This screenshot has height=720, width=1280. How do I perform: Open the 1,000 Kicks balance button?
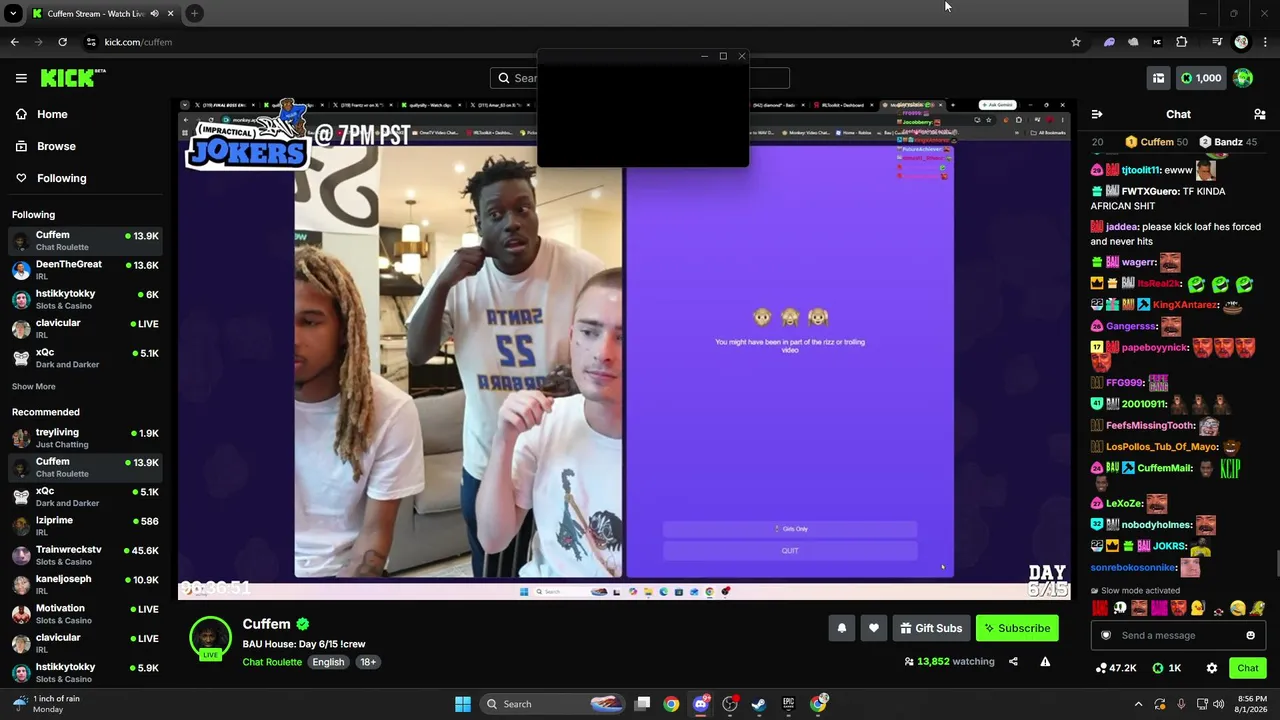pos(1200,78)
